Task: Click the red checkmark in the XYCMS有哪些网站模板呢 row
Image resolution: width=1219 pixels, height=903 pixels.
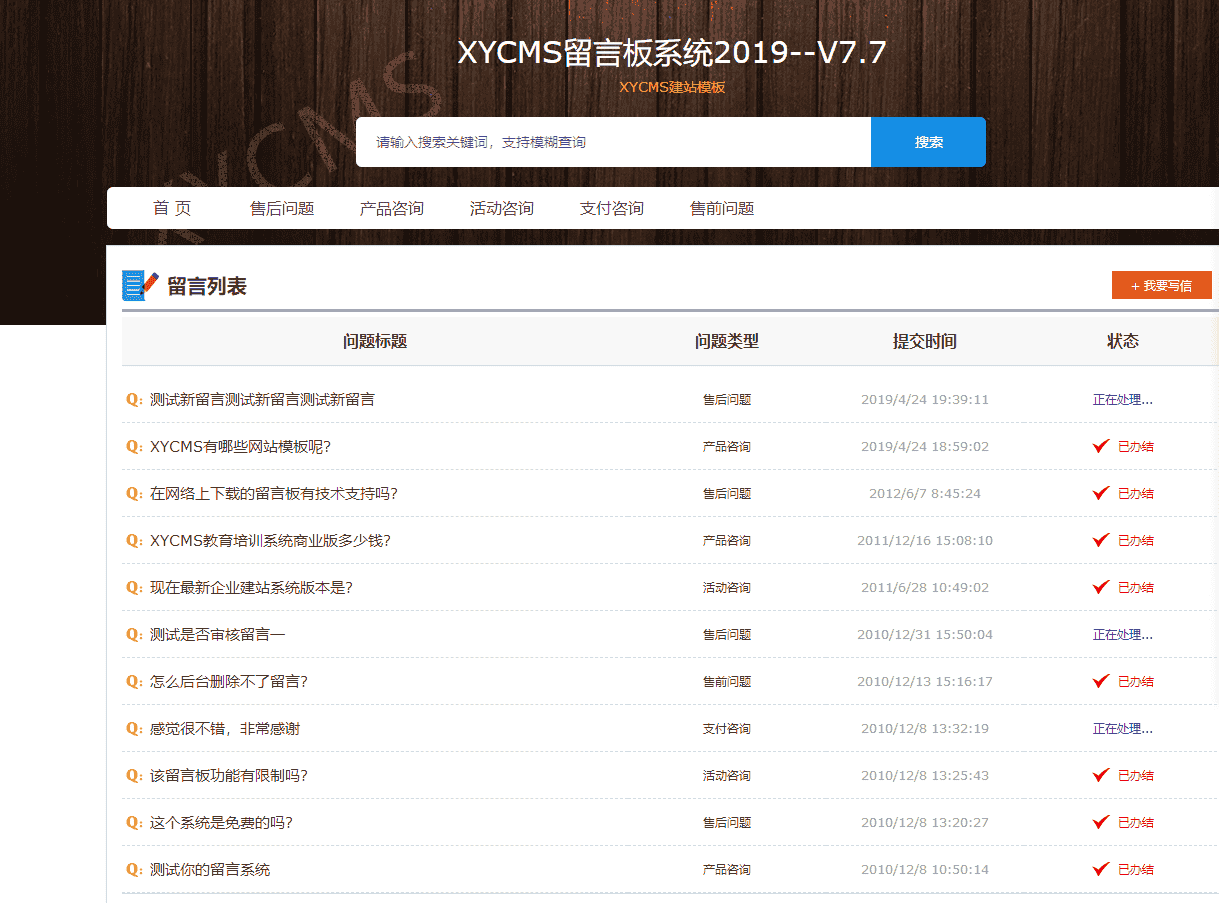Action: (1101, 446)
